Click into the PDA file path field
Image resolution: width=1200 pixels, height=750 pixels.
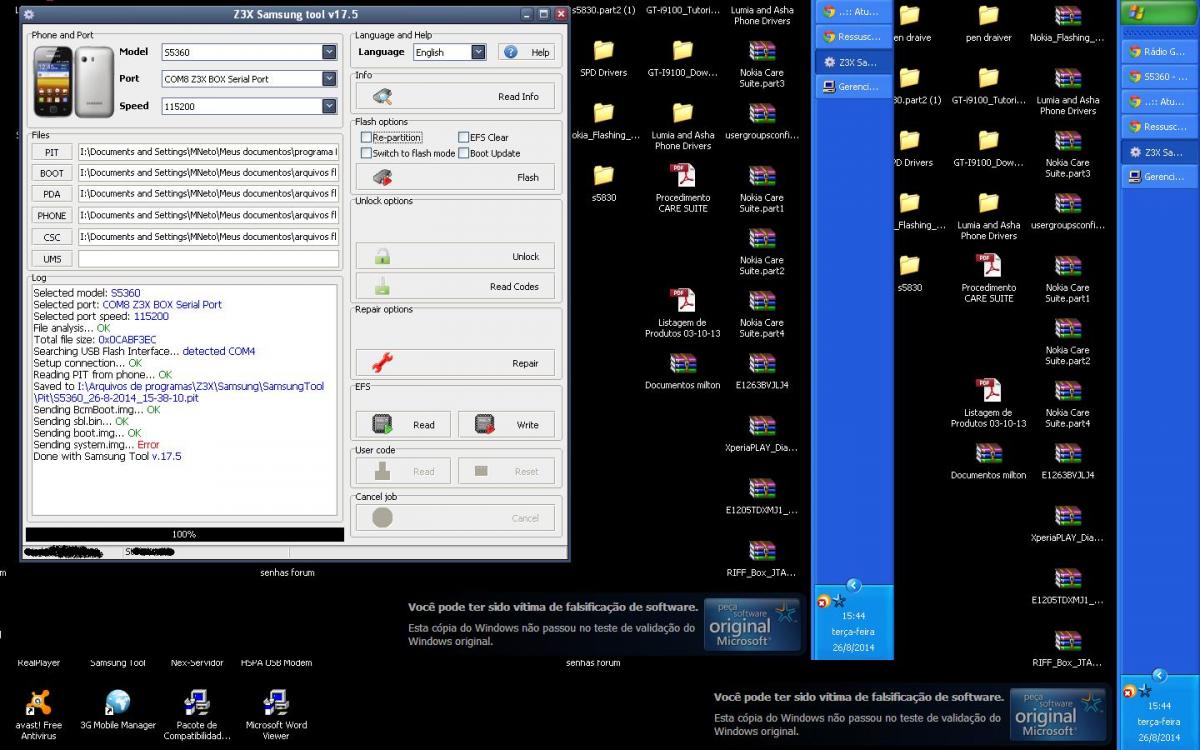coord(209,194)
